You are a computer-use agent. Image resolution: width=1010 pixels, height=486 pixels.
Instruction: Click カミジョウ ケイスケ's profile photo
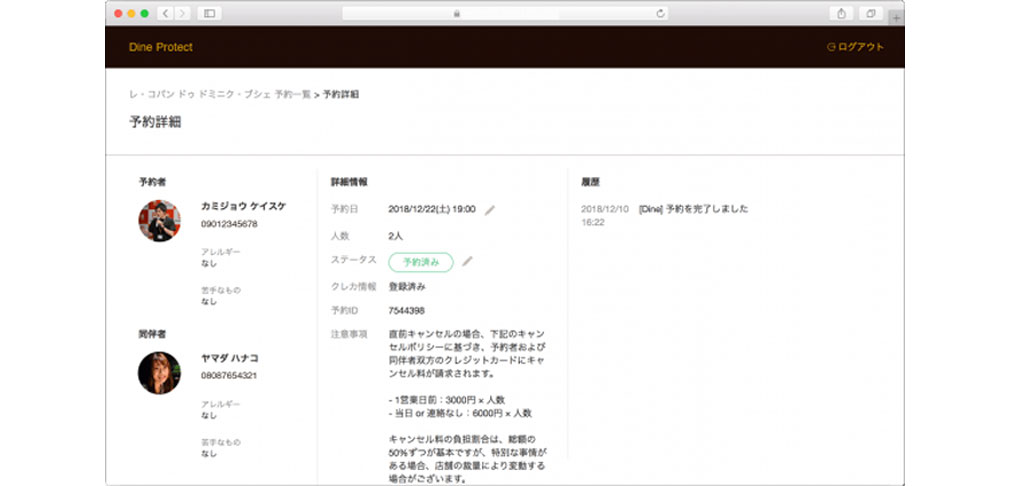160,221
